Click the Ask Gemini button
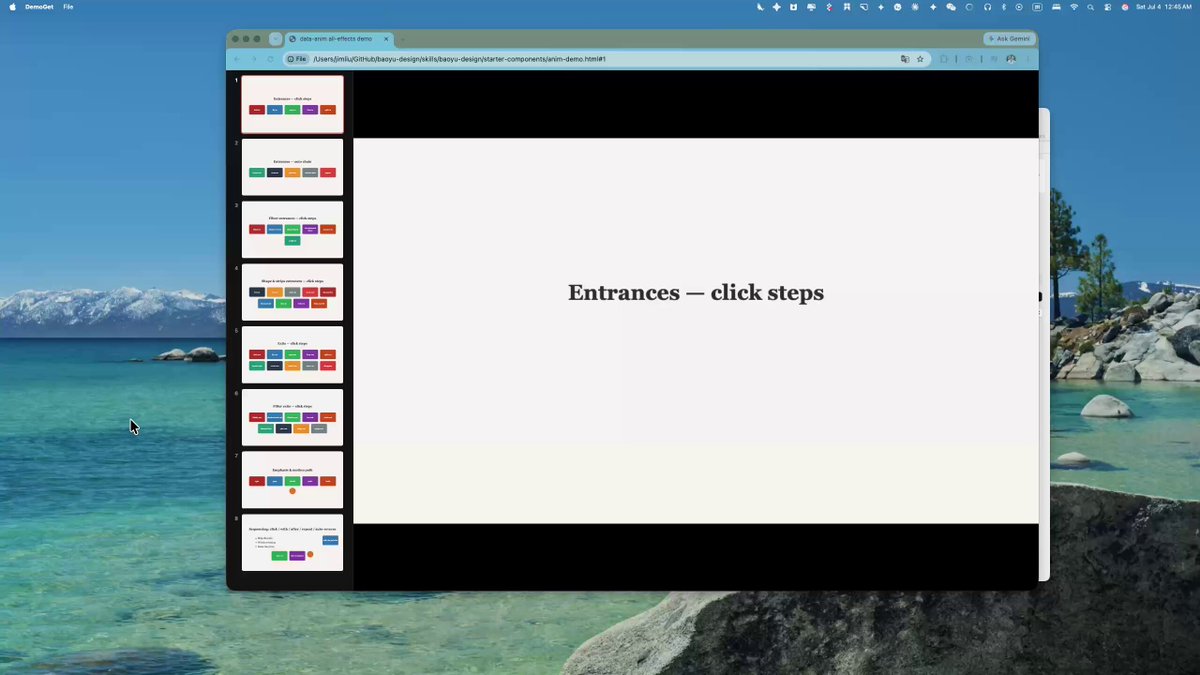 1009,39
